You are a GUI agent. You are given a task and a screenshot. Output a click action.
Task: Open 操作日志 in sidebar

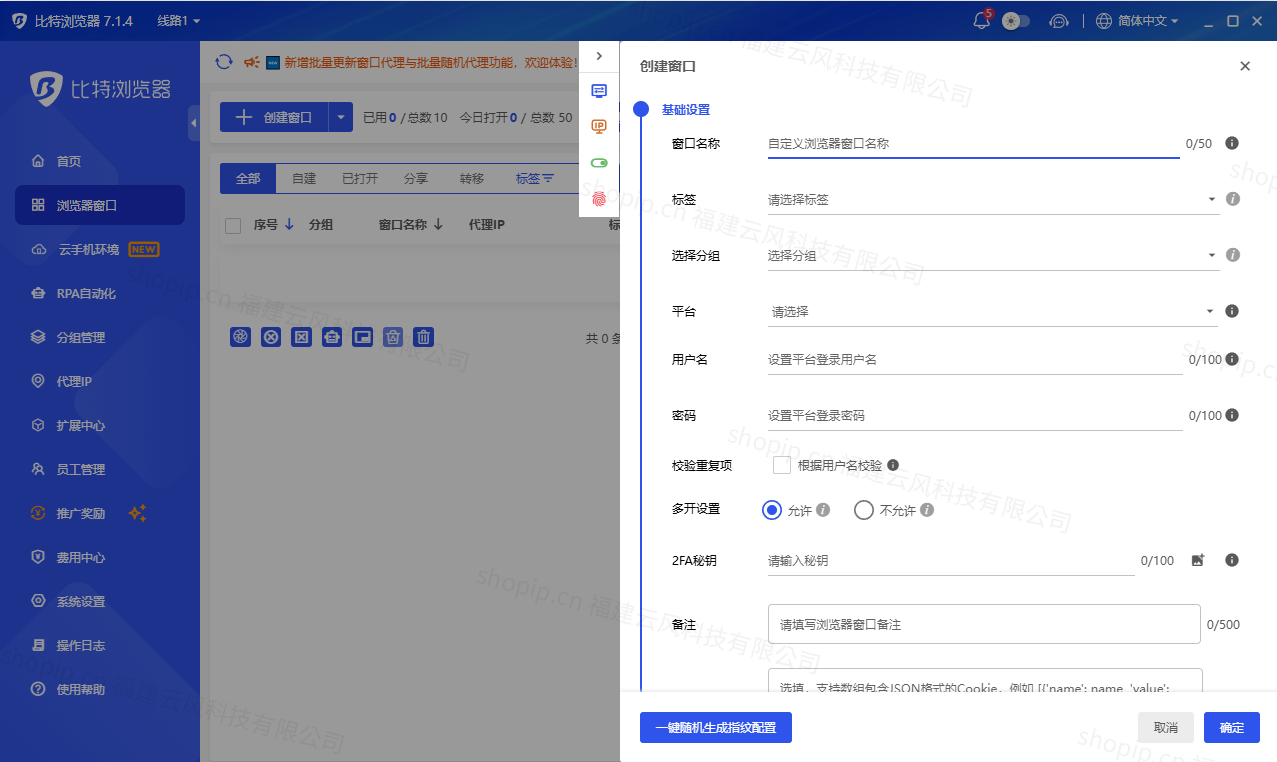(100, 645)
